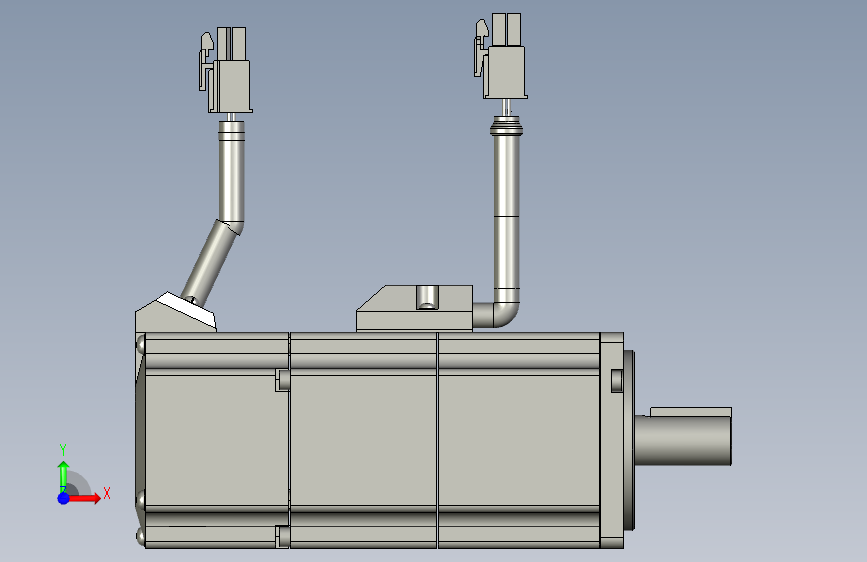Select the middle section of the motor body

(363, 440)
